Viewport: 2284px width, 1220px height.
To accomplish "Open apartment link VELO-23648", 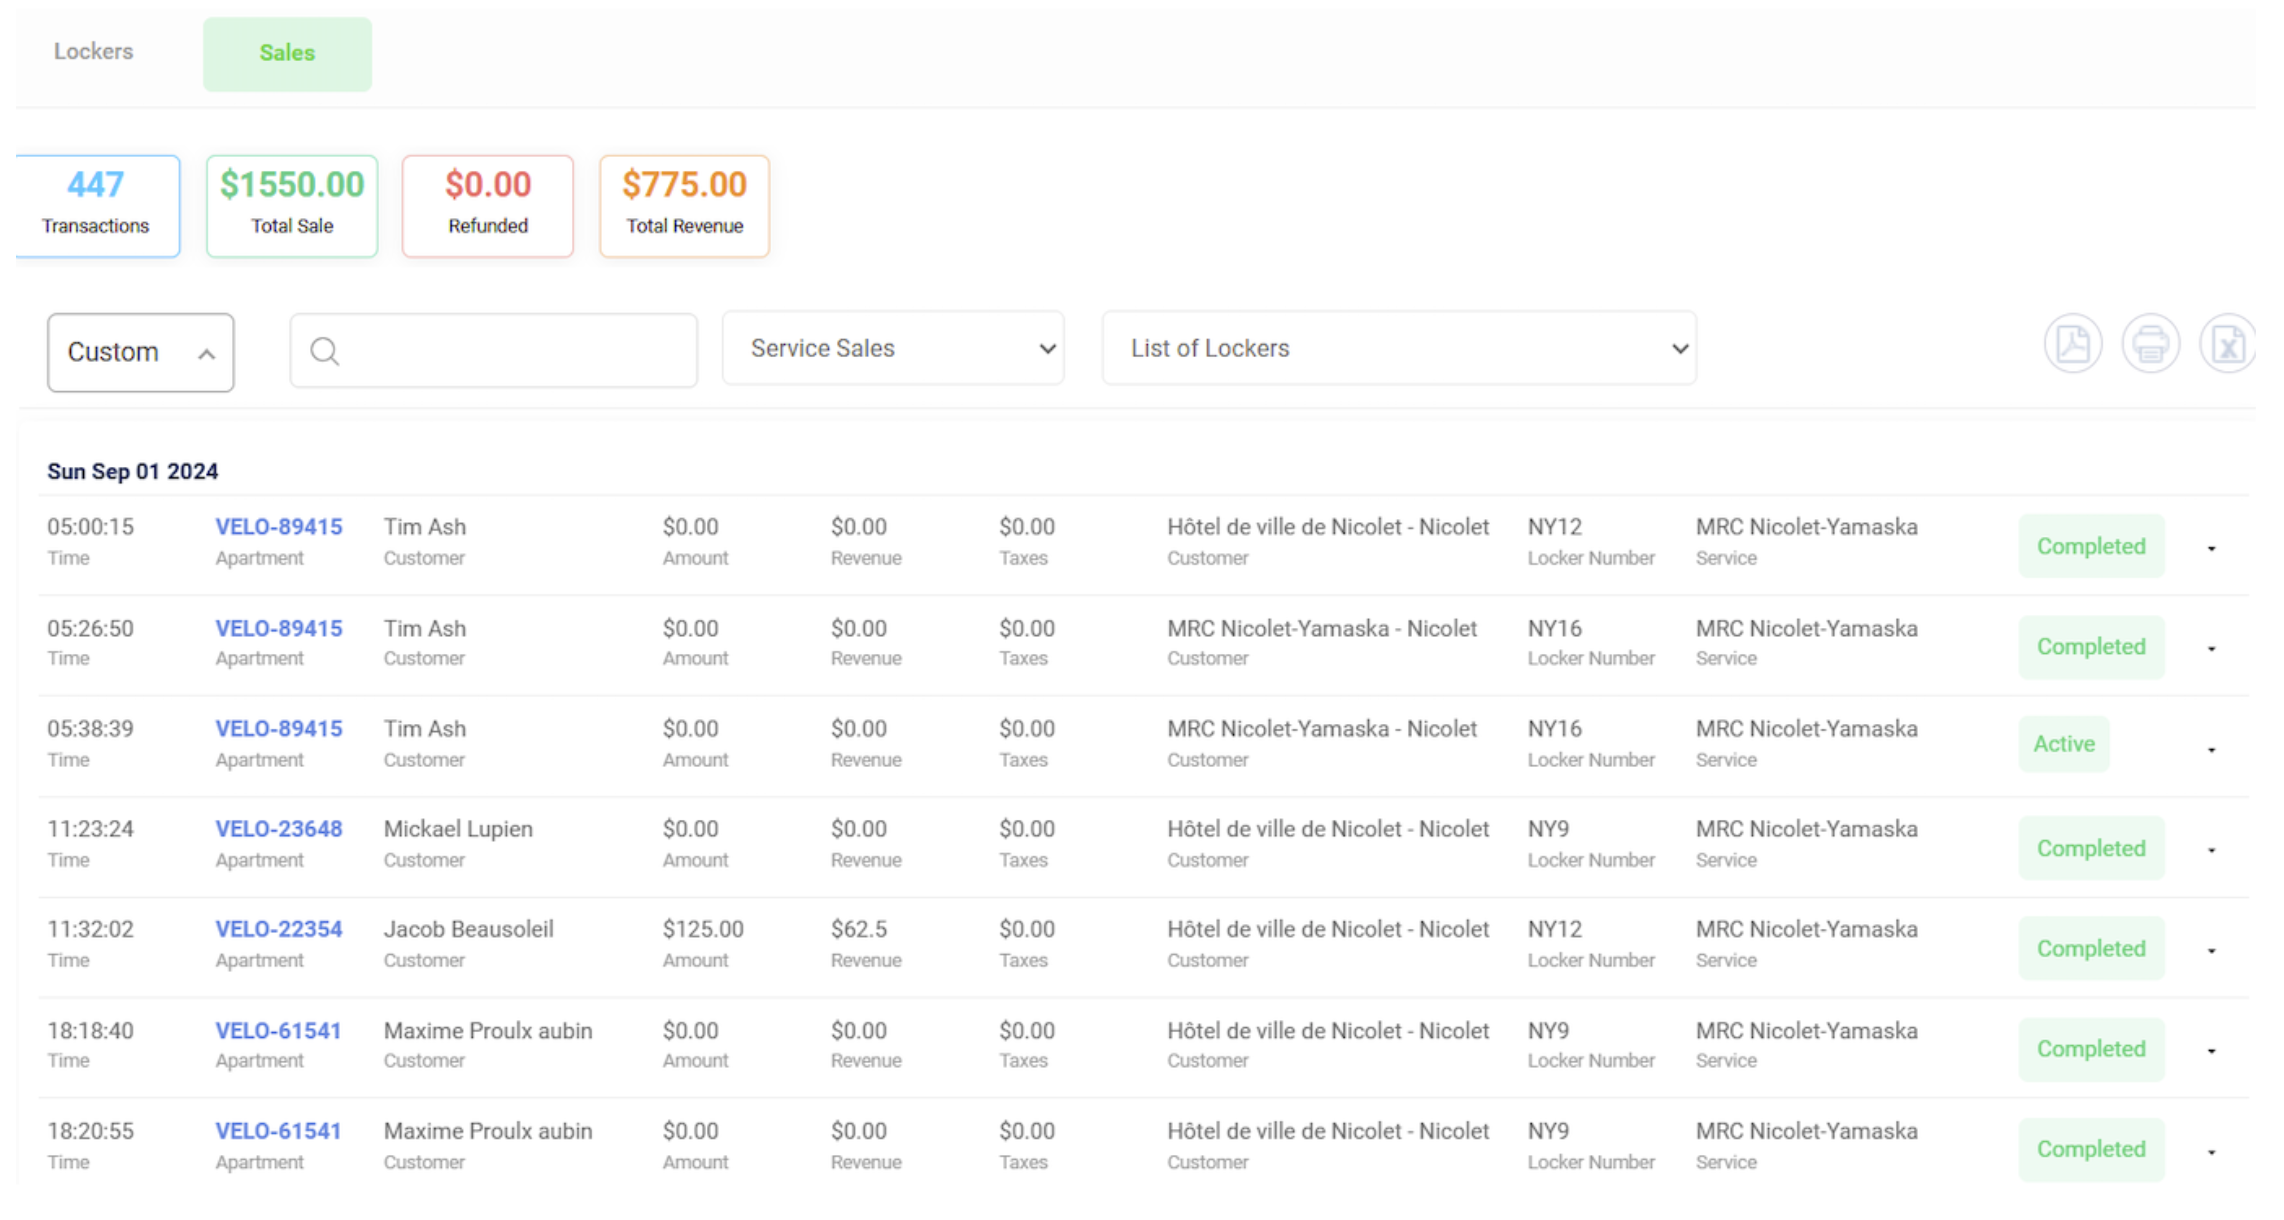I will point(279,829).
